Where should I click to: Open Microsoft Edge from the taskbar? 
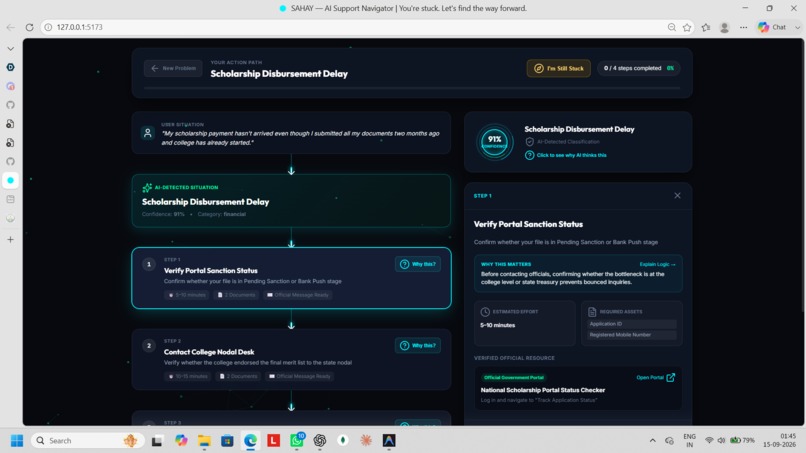pyautogui.click(x=250, y=441)
